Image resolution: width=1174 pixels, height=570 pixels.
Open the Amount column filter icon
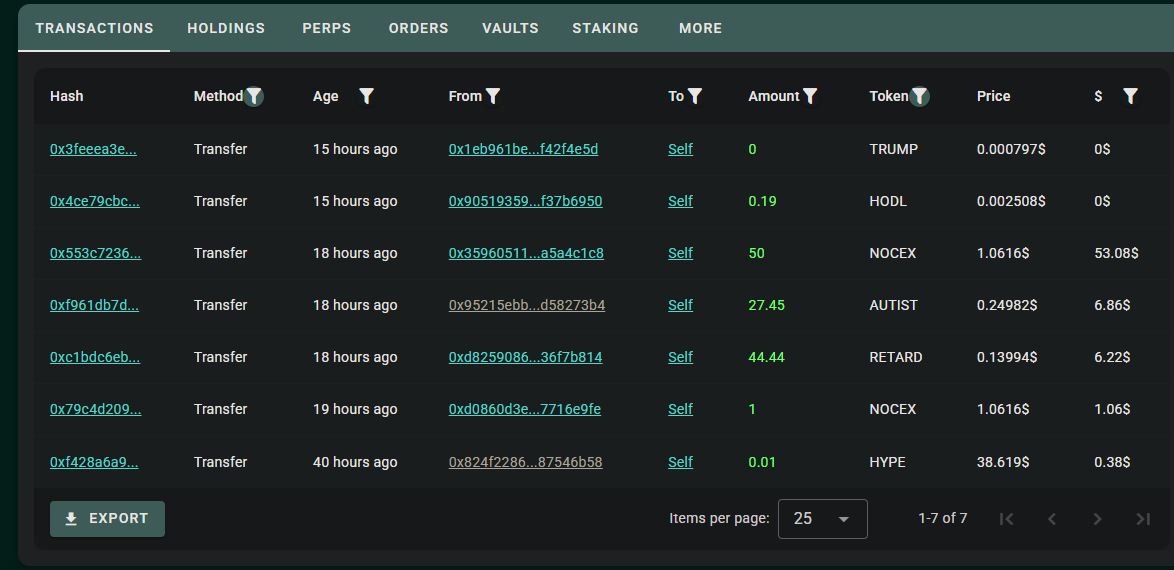click(x=810, y=96)
